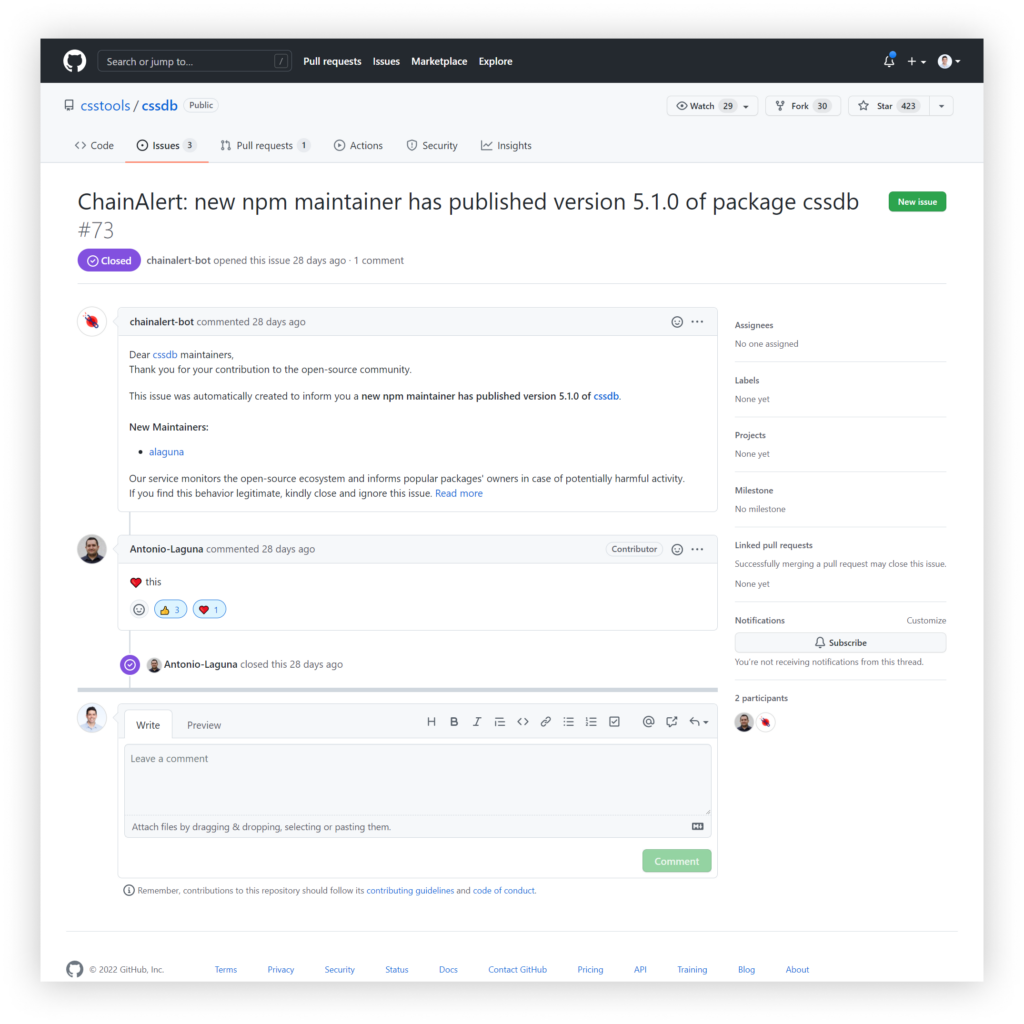The image size is (1024, 1024).
Task: Open the Contact GitHub footer link
Action: pyautogui.click(x=517, y=970)
